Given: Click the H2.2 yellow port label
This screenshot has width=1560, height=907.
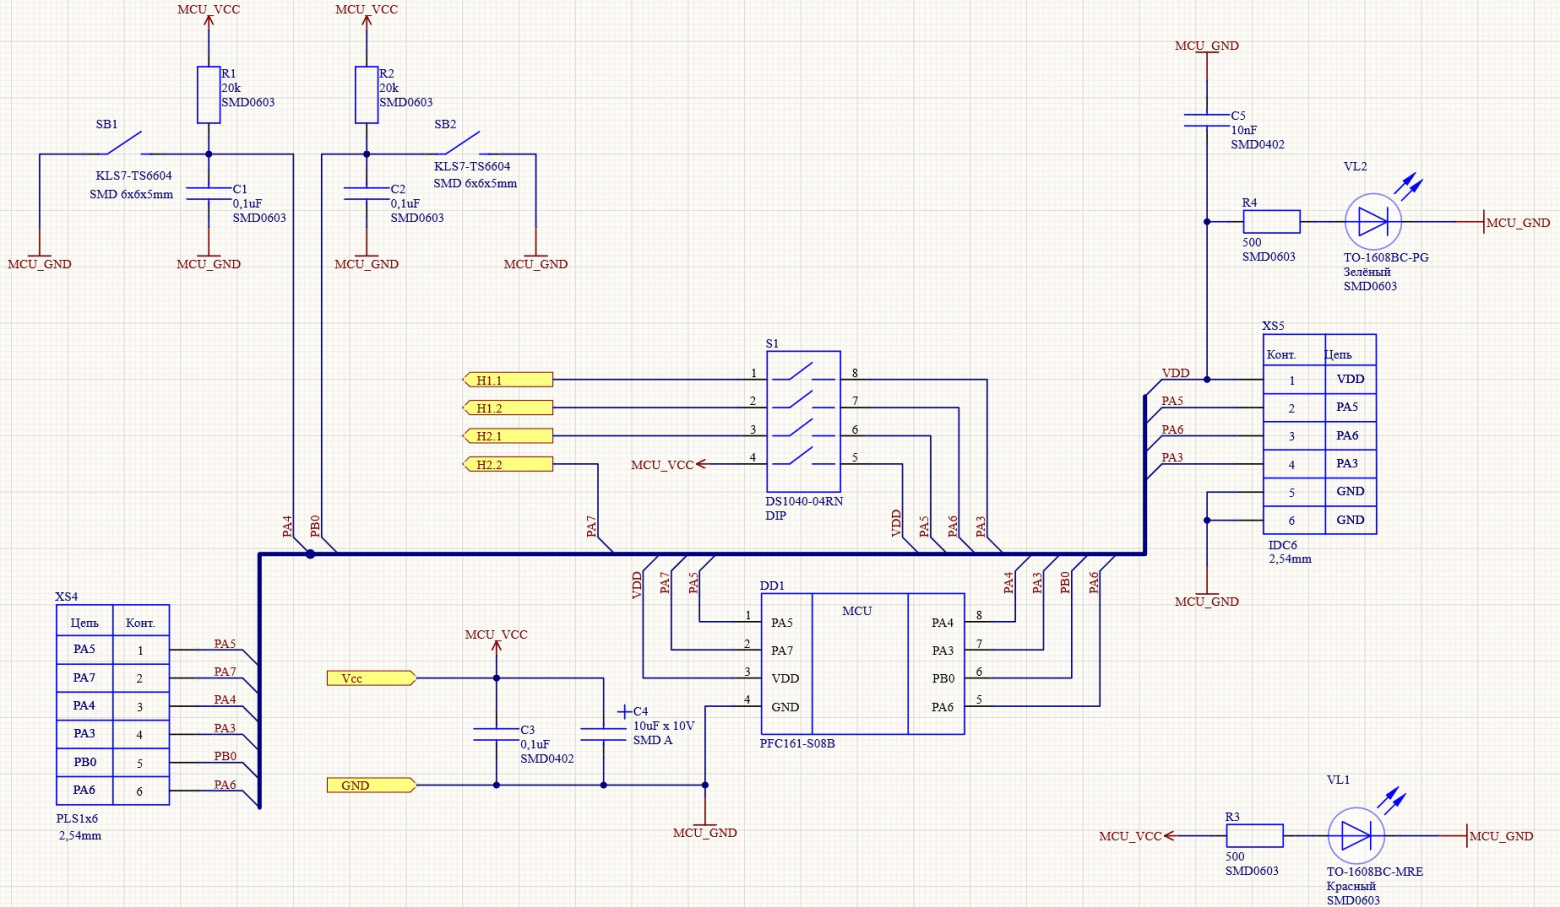Looking at the screenshot, I should click(x=508, y=464).
